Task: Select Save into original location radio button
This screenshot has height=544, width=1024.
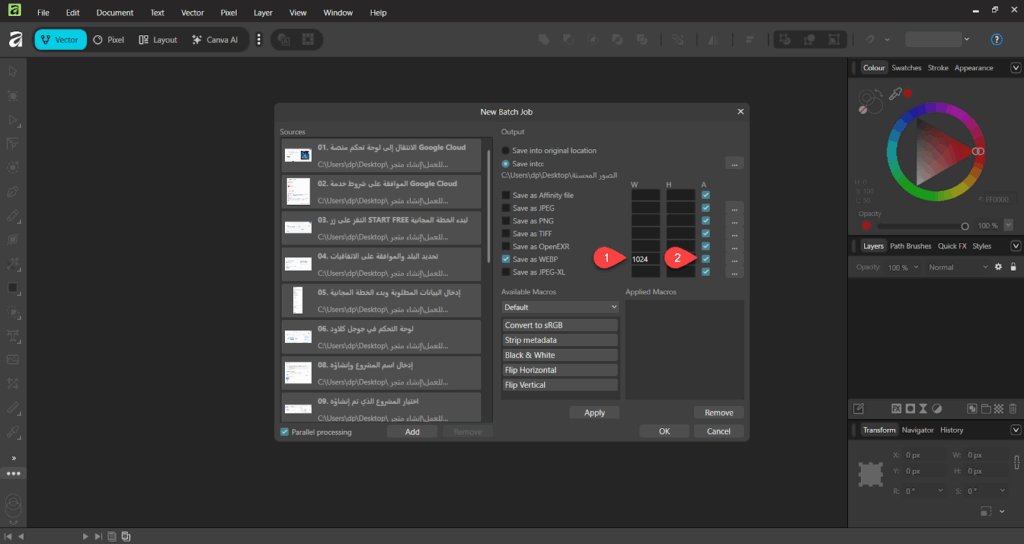Action: click(x=505, y=150)
